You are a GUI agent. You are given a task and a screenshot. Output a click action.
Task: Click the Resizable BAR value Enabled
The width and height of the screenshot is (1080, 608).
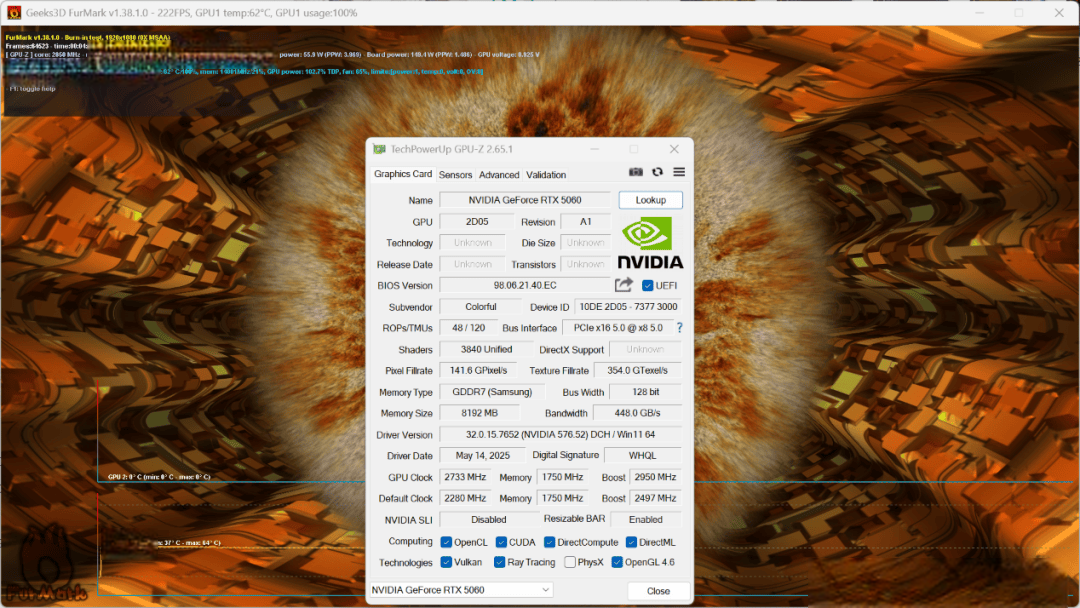click(645, 520)
